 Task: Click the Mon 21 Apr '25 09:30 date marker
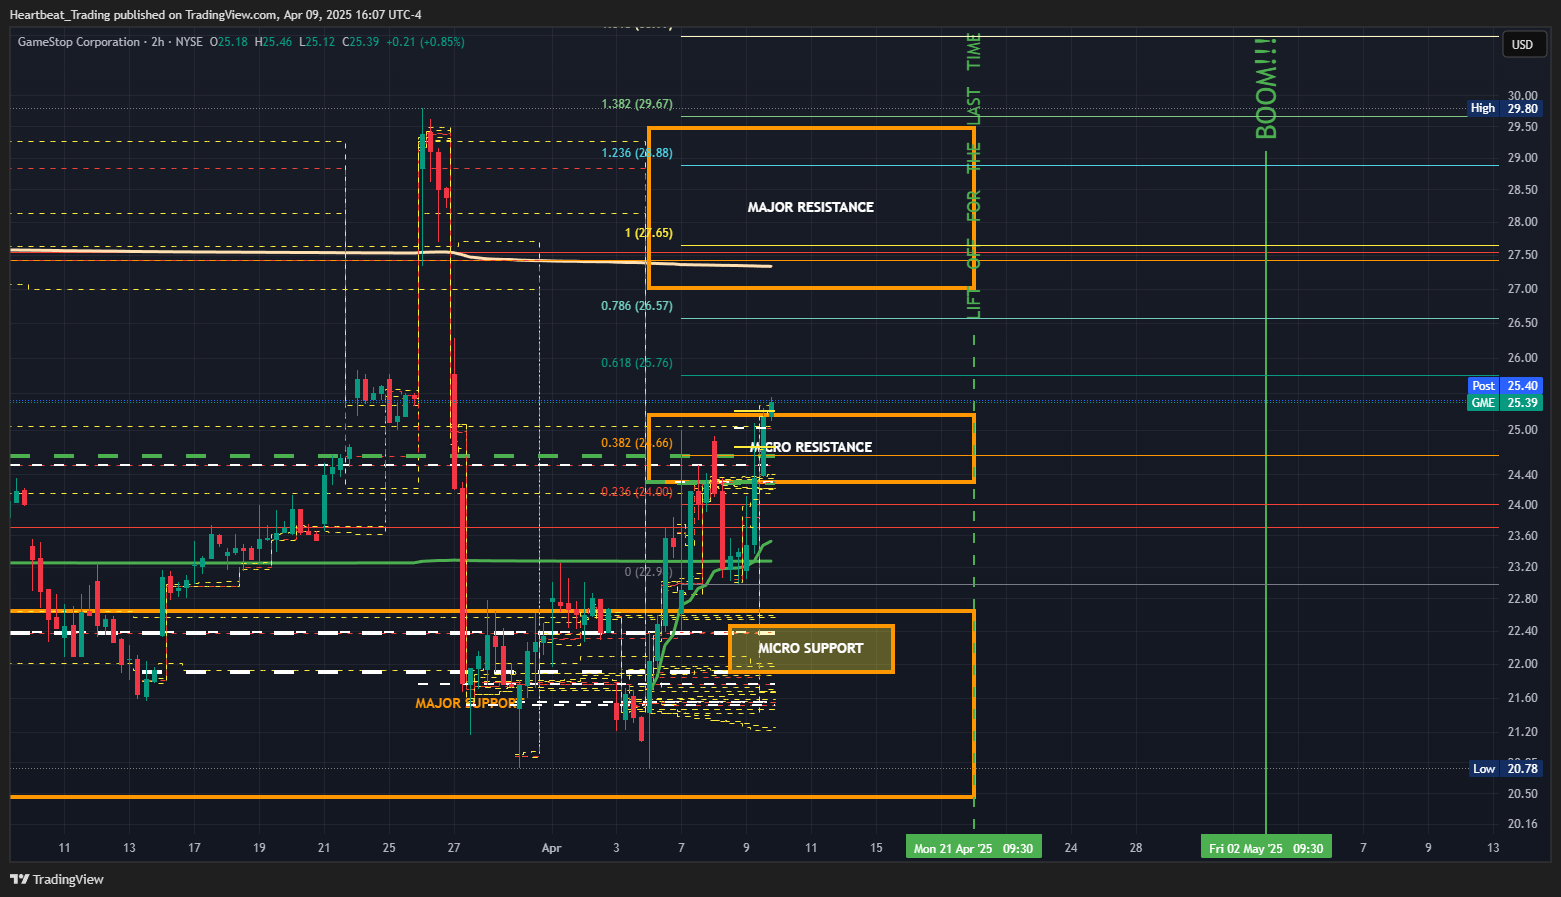[x=973, y=848]
